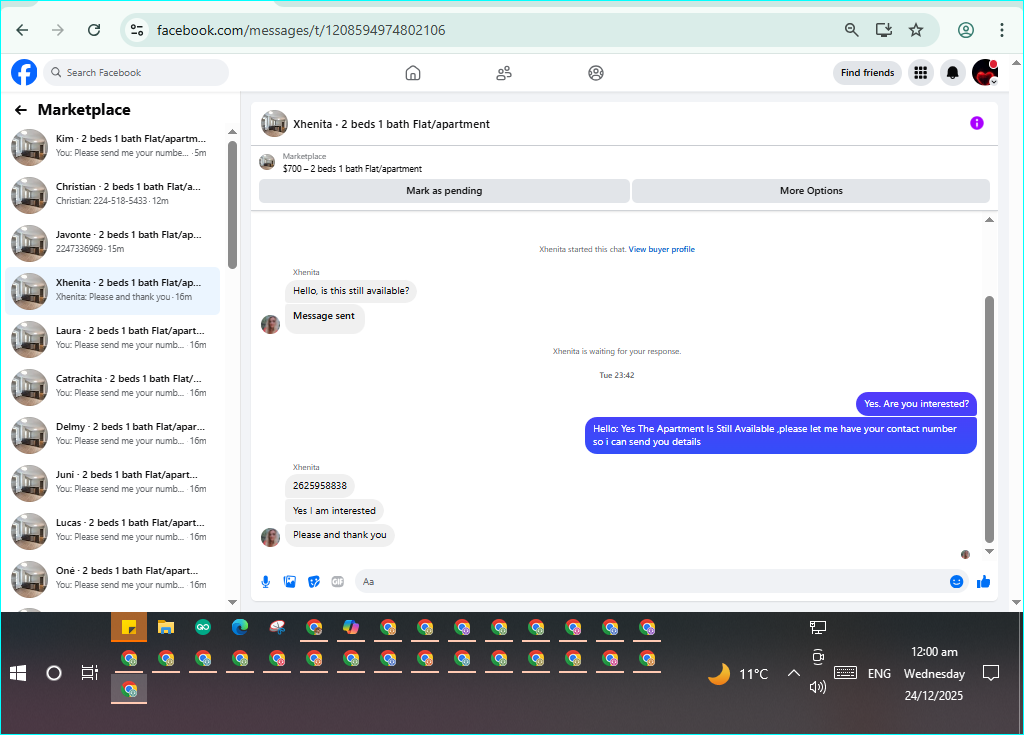Image resolution: width=1024 pixels, height=735 pixels.
Task: Open the Juni conversation
Action: point(112,482)
